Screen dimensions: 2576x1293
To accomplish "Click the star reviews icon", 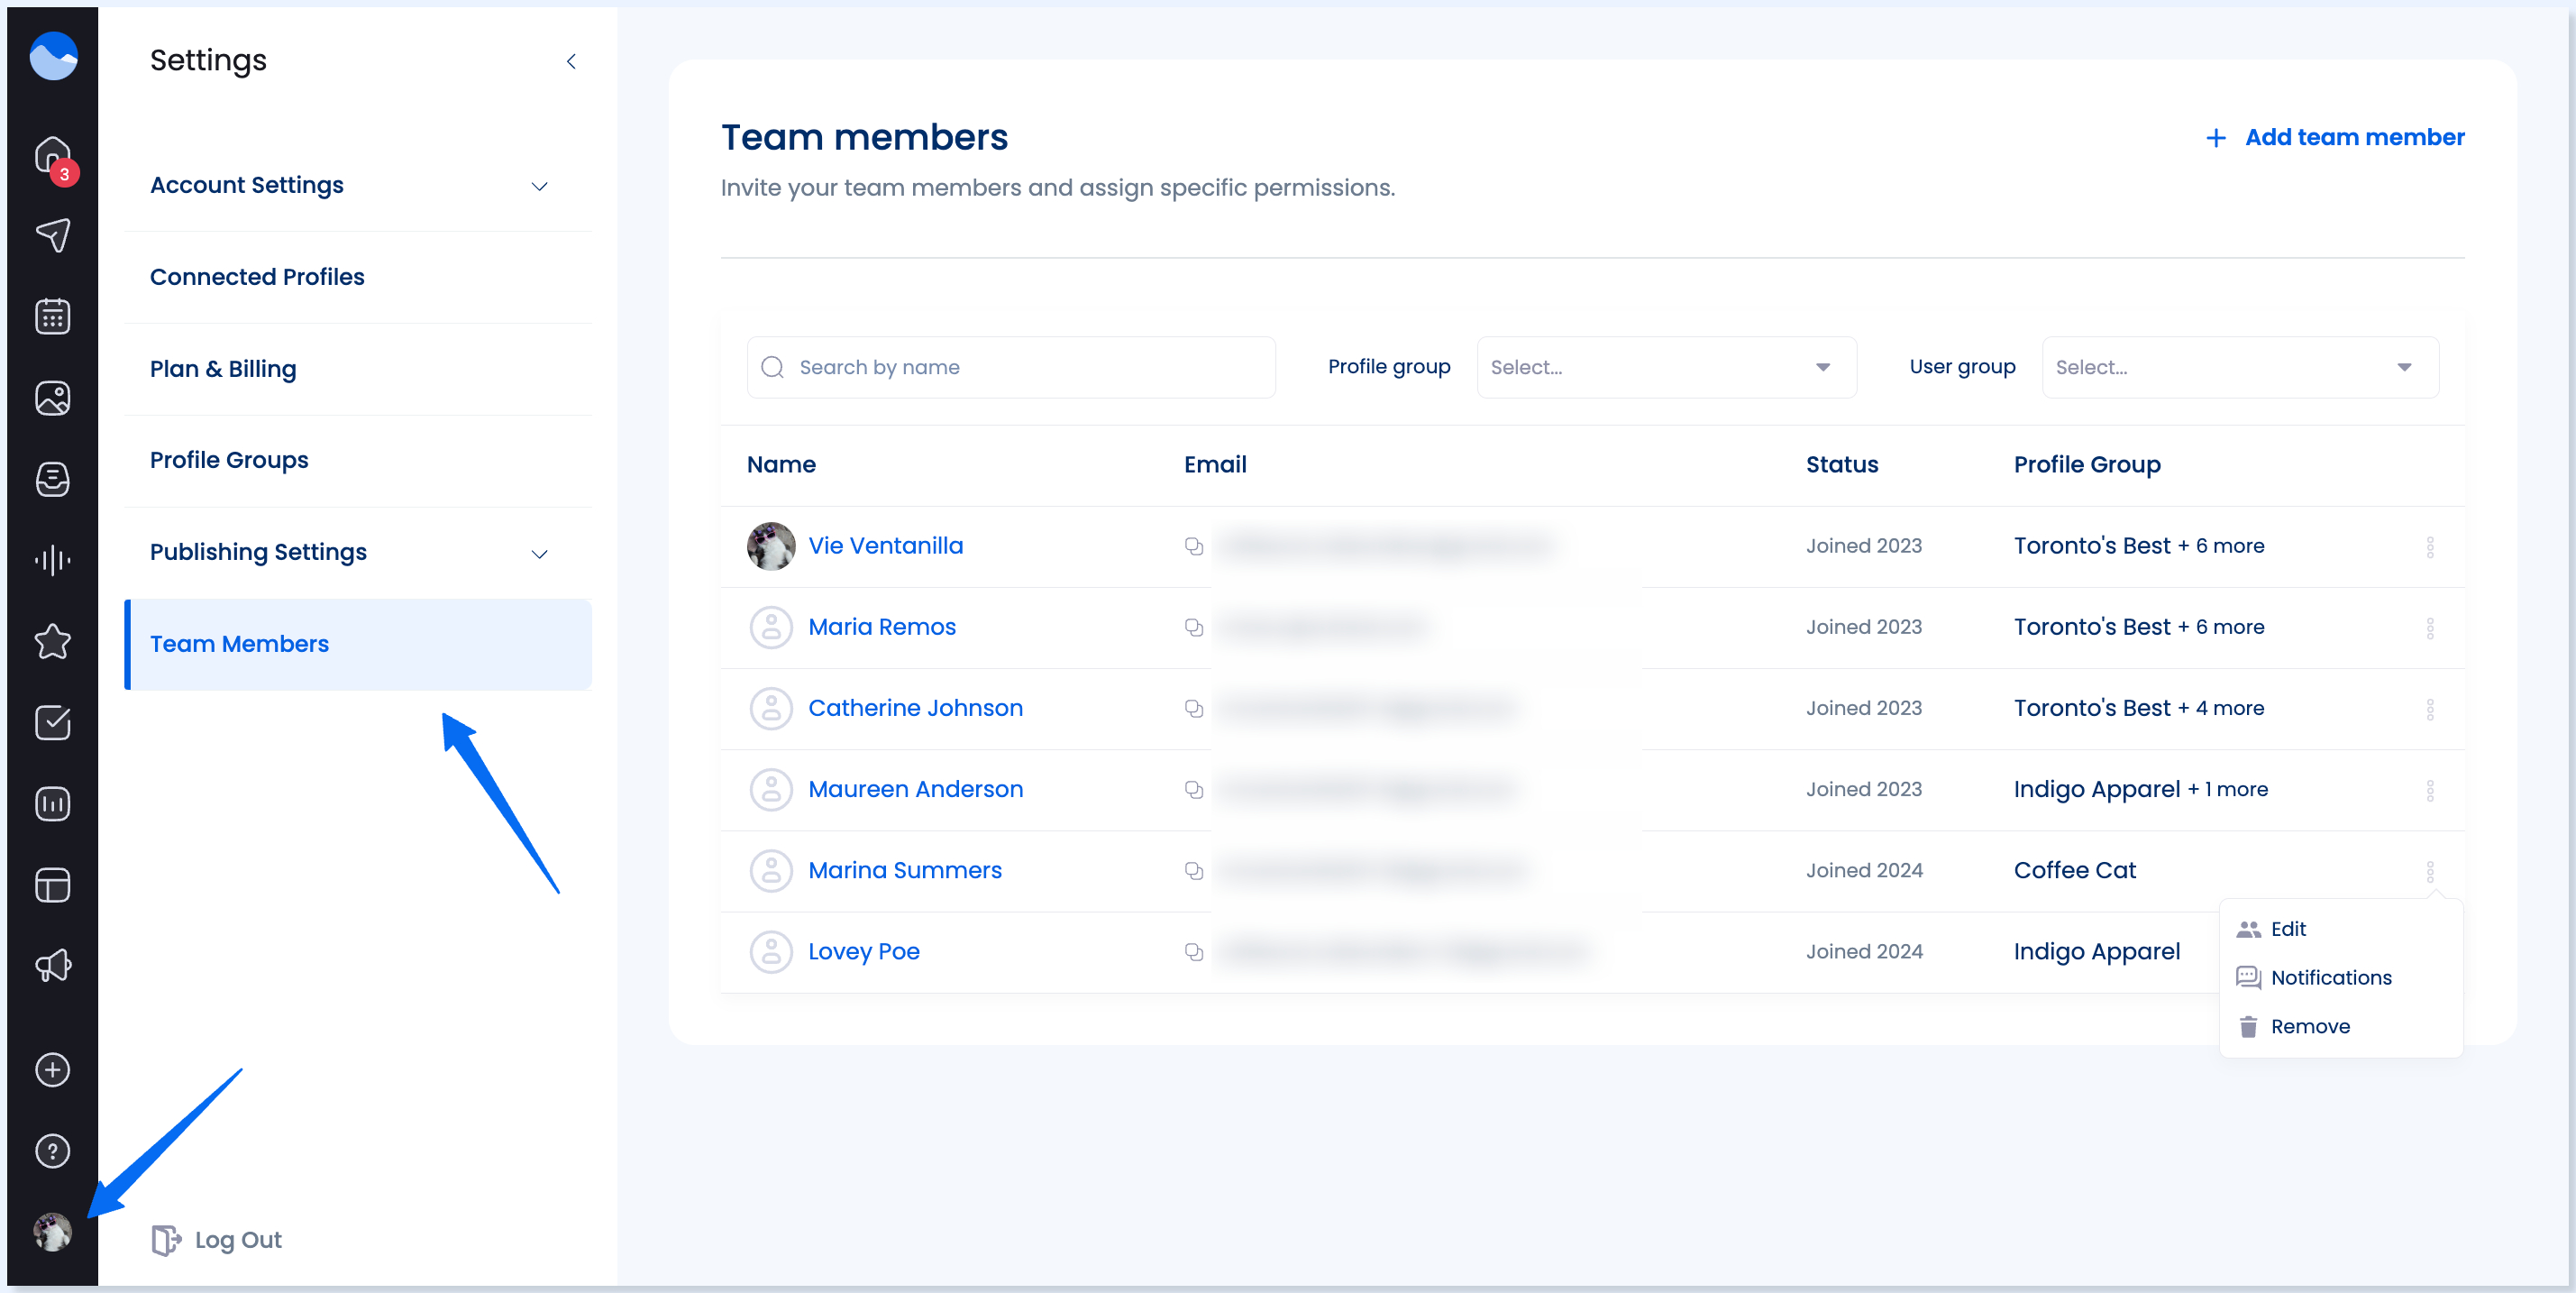I will tap(52, 641).
